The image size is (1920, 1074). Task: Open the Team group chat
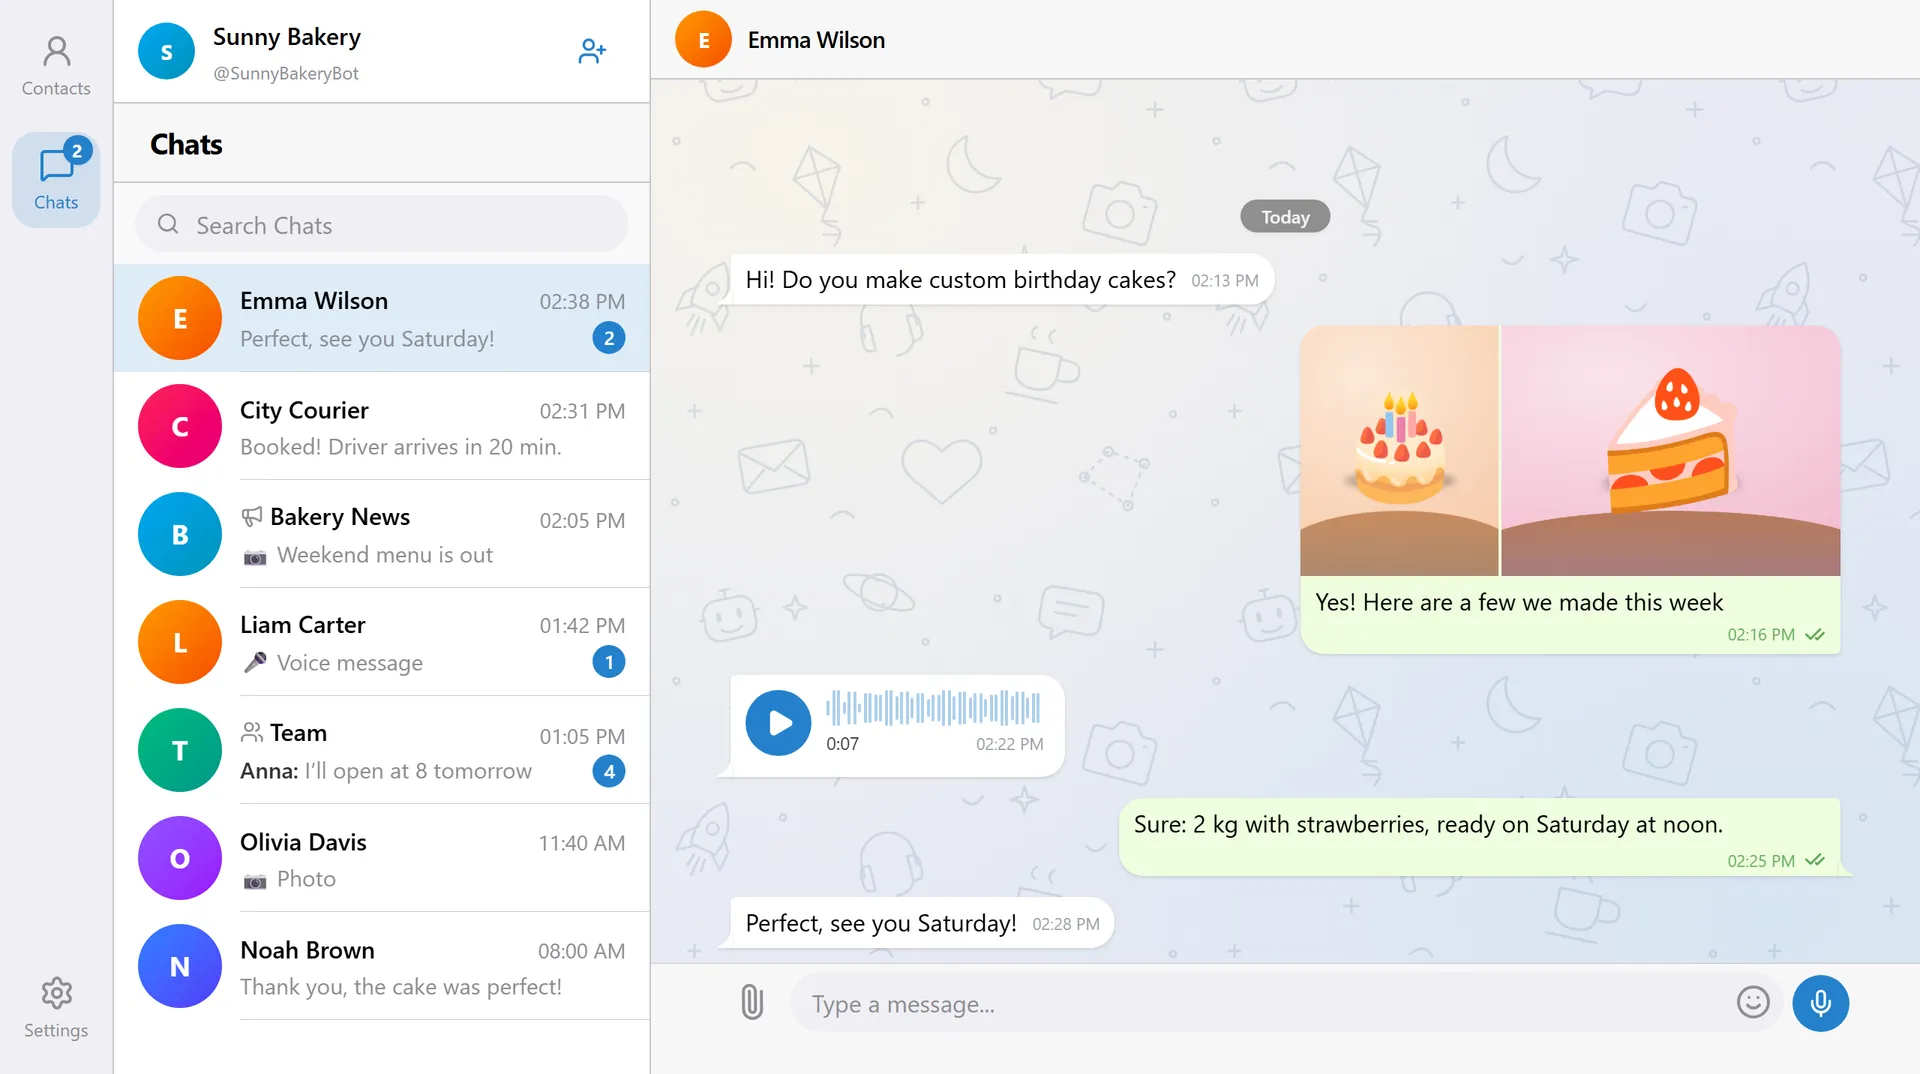382,751
